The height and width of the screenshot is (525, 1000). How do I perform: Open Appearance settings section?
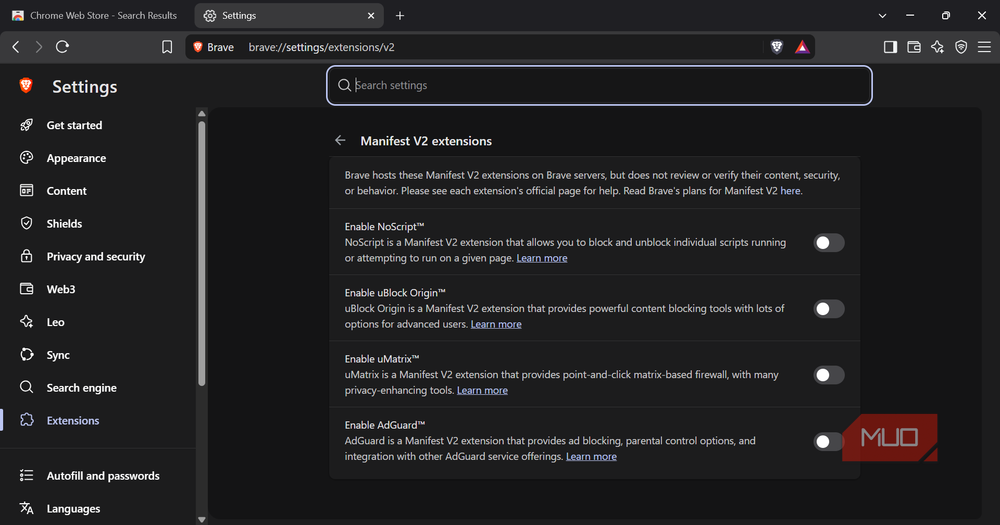(x=76, y=158)
